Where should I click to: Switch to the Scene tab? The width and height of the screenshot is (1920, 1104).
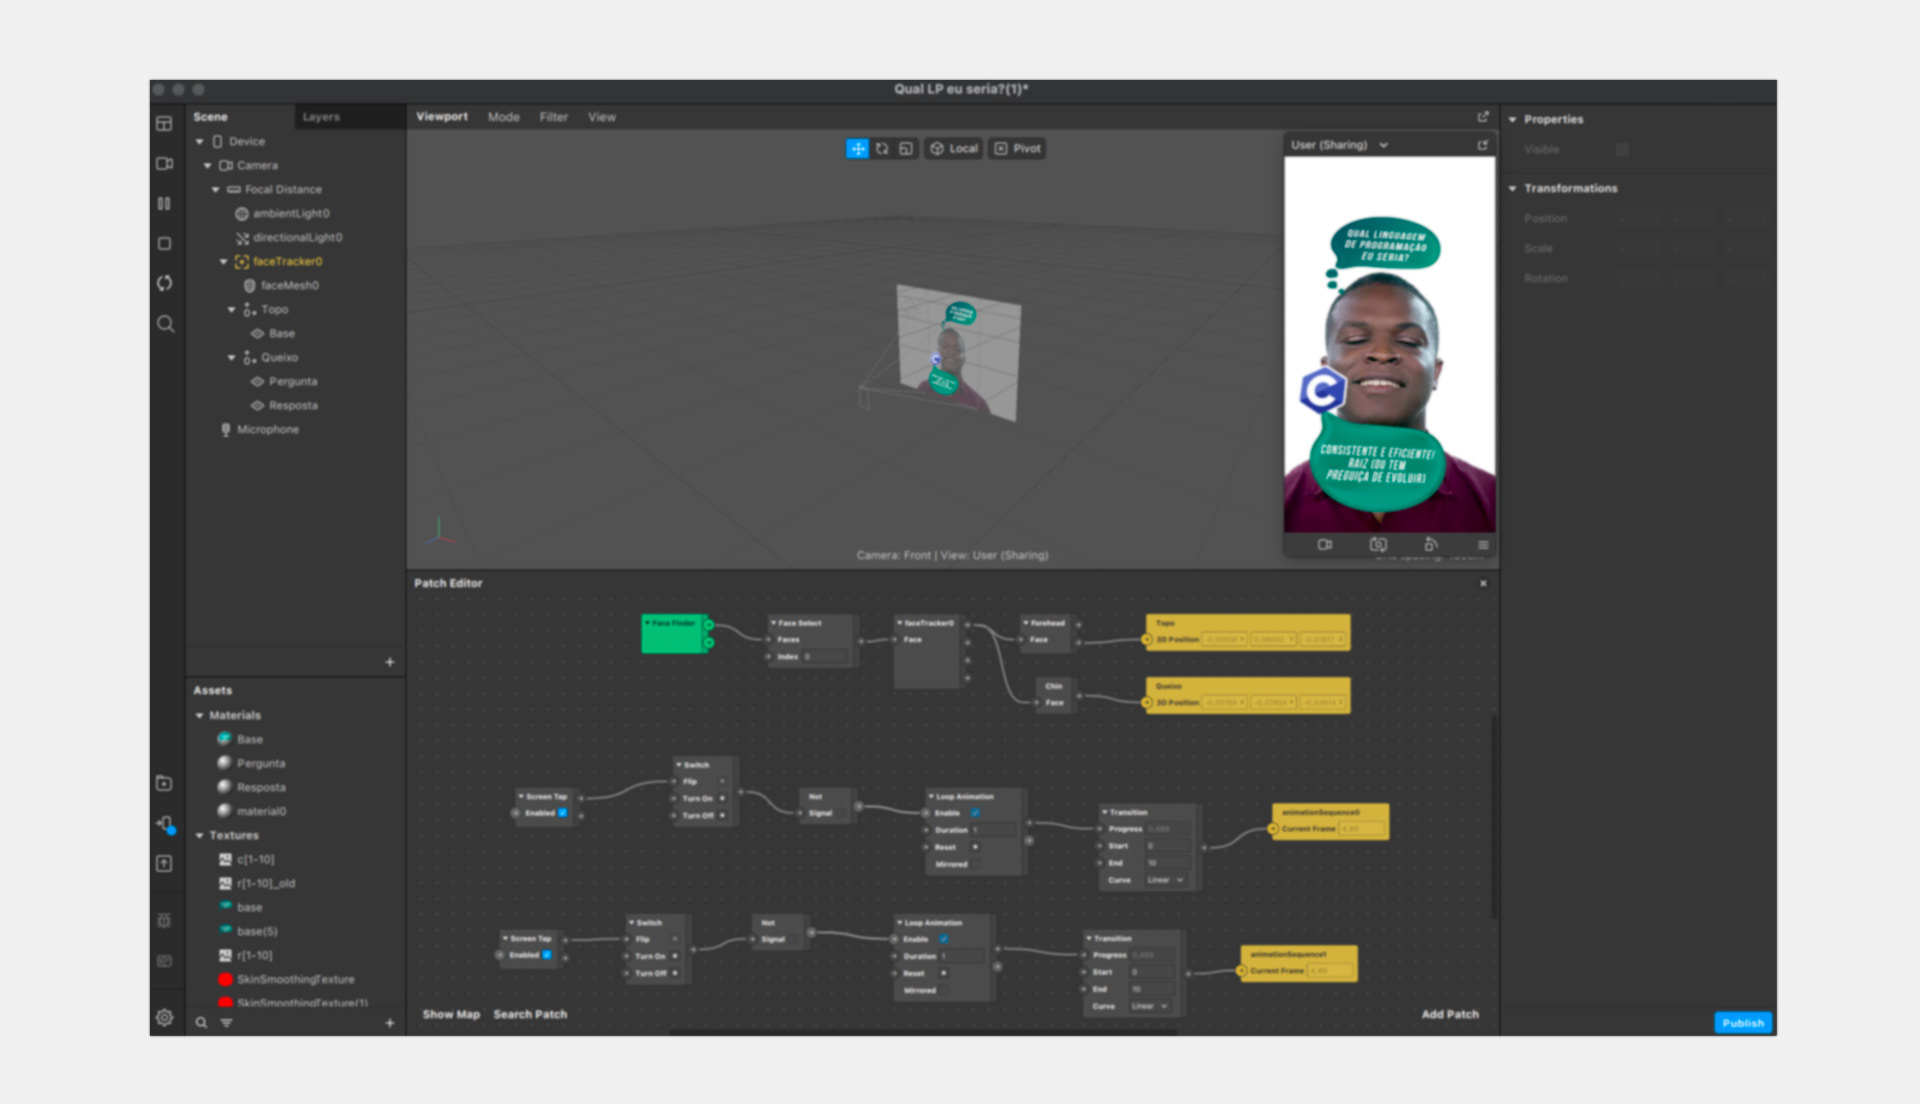point(210,117)
